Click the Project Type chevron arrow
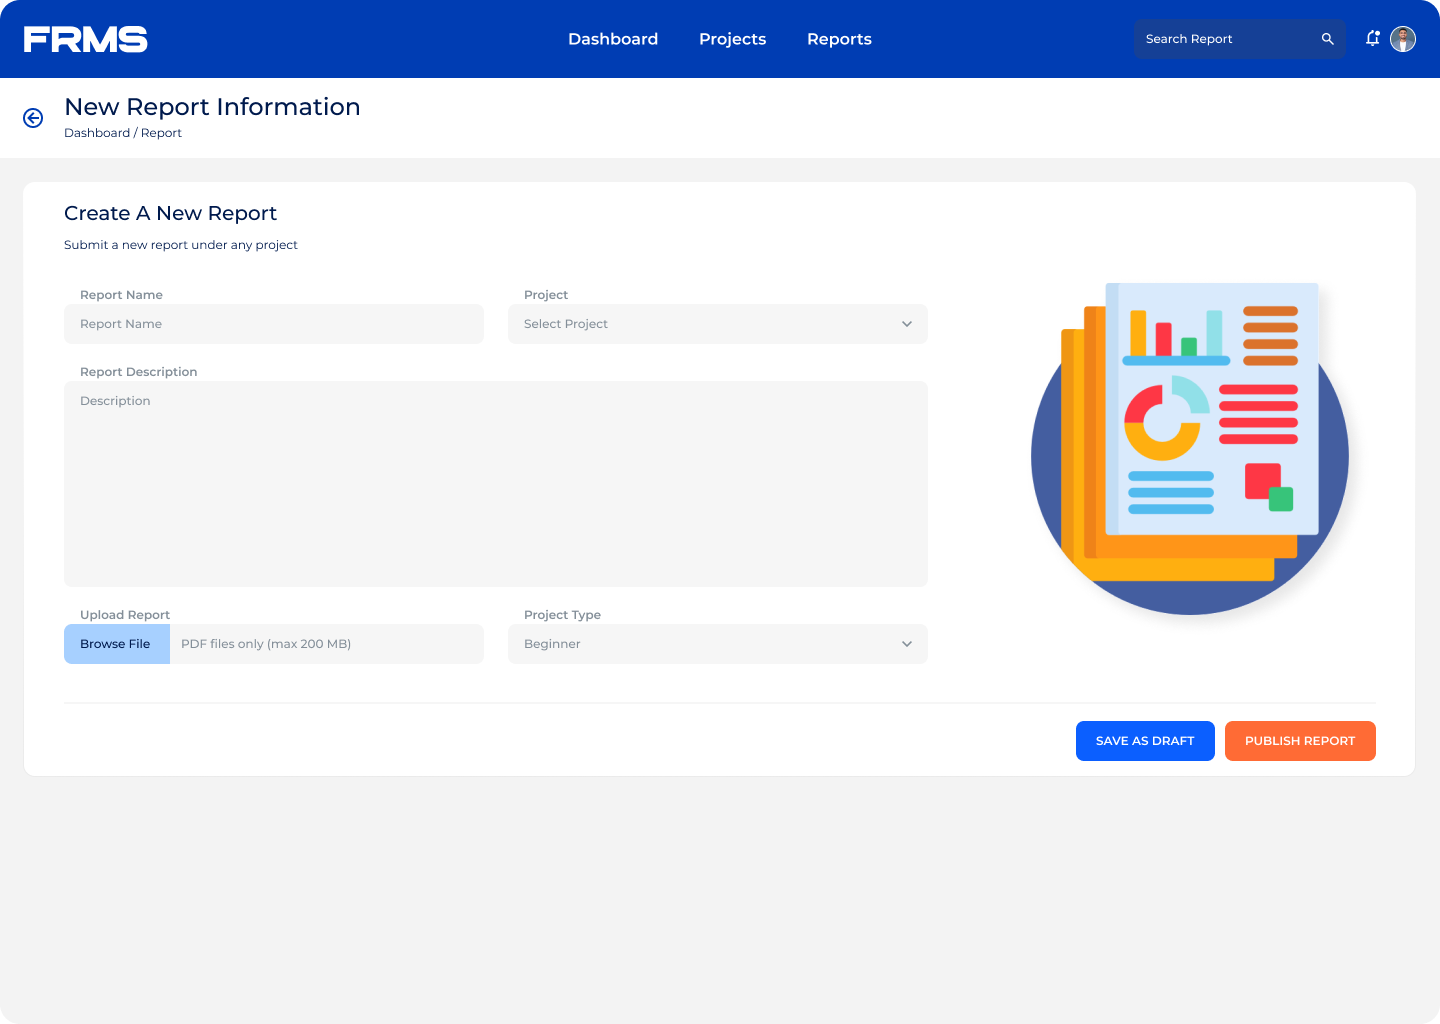This screenshot has width=1440, height=1024. [x=907, y=644]
